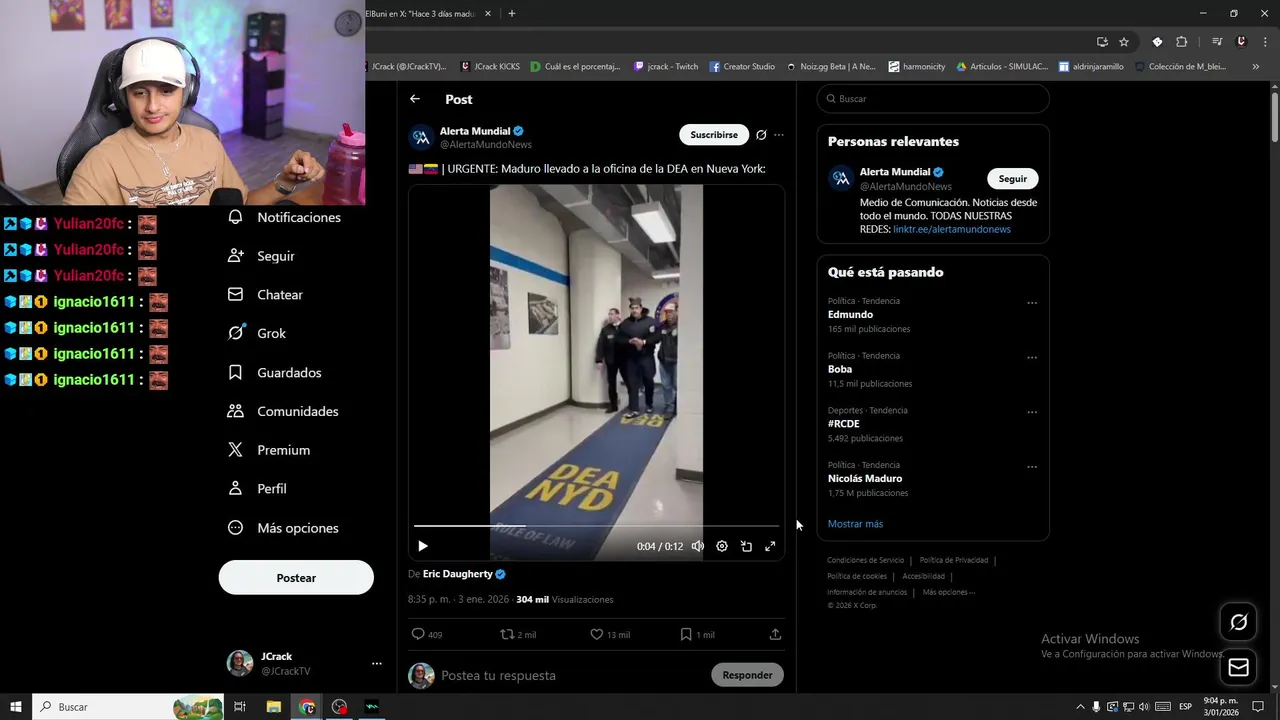Screen dimensions: 1280x720
Task: Open File Explorer from the taskbar
Action: pos(273,707)
